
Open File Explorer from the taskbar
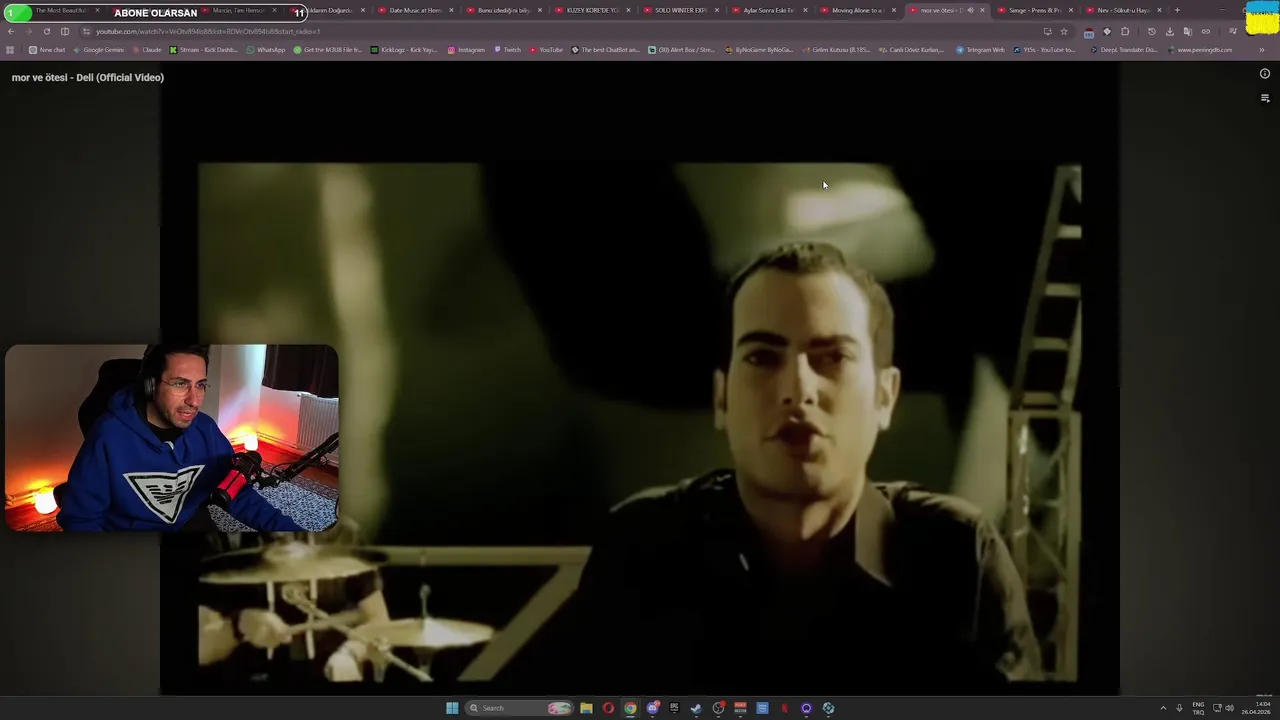tap(586, 708)
